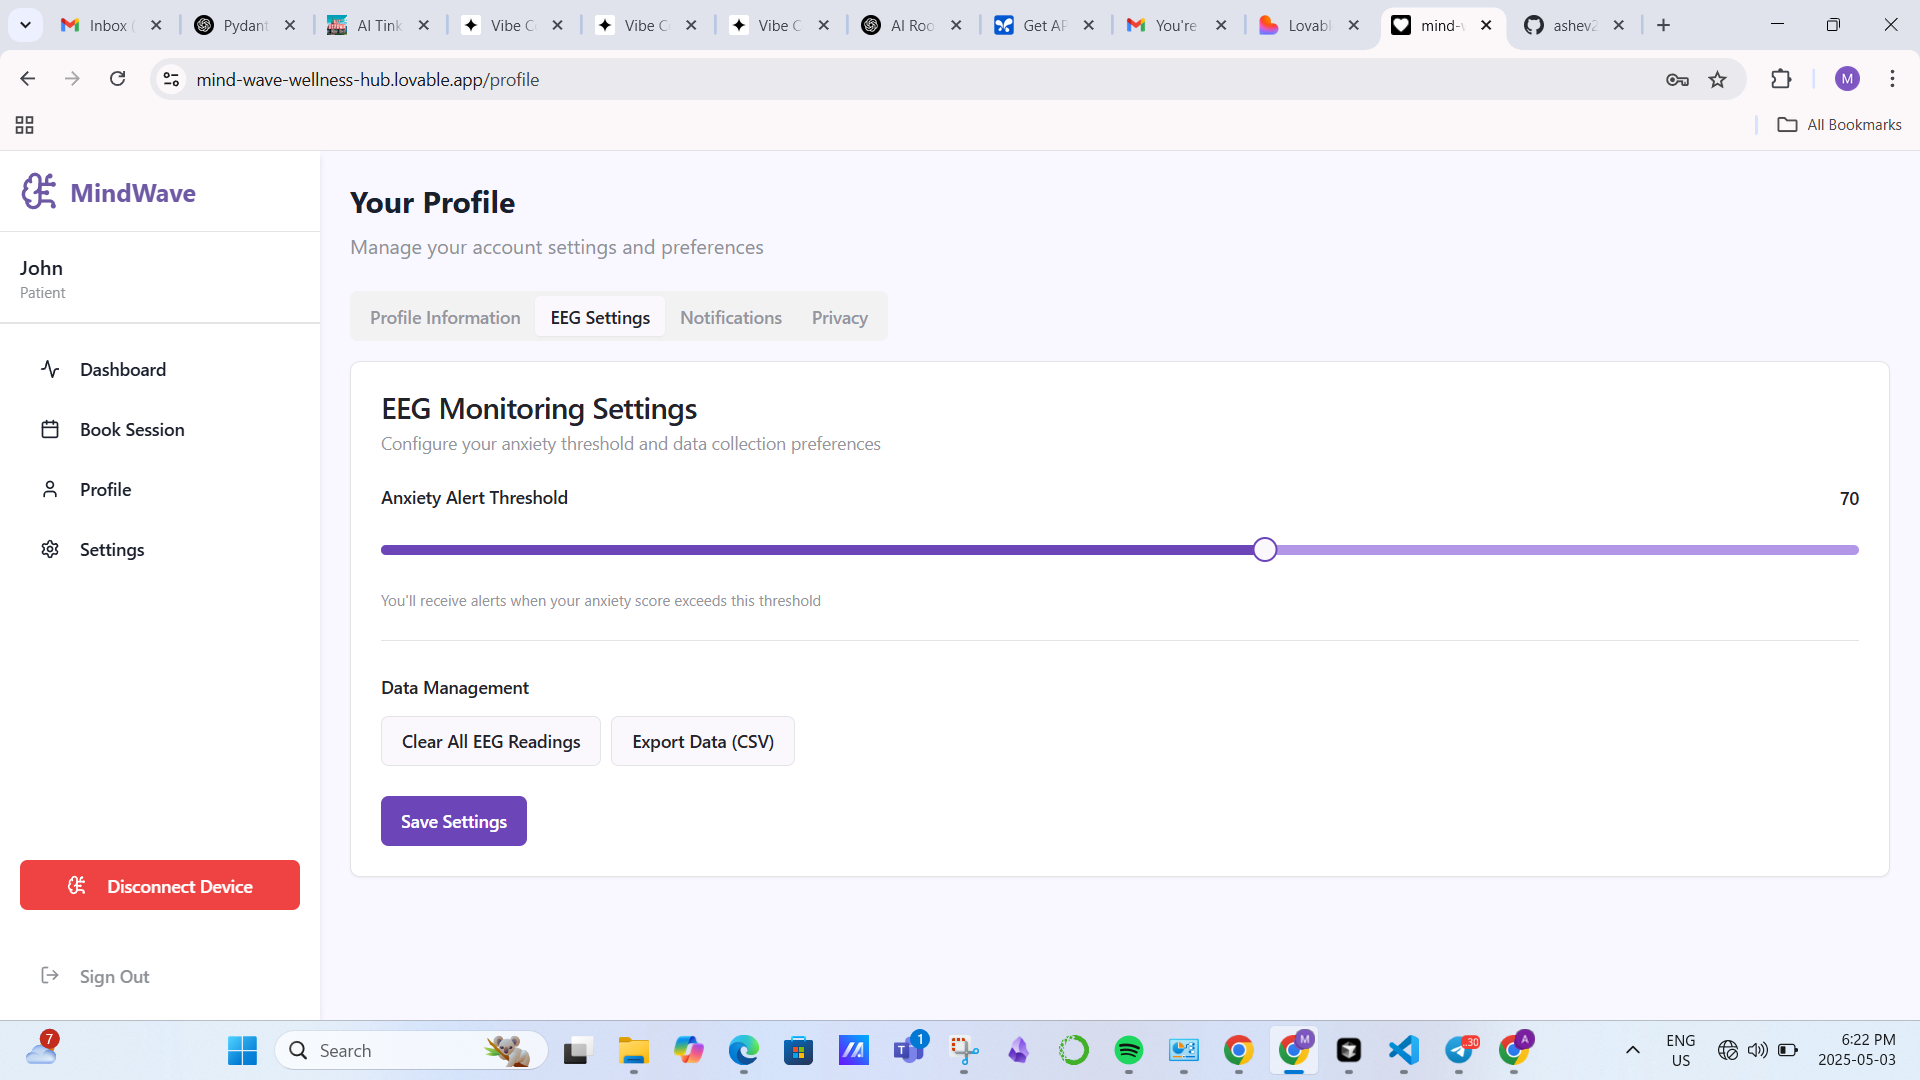The width and height of the screenshot is (1920, 1080).
Task: Open the browser Extensions puzzle icon
Action: 1781,79
